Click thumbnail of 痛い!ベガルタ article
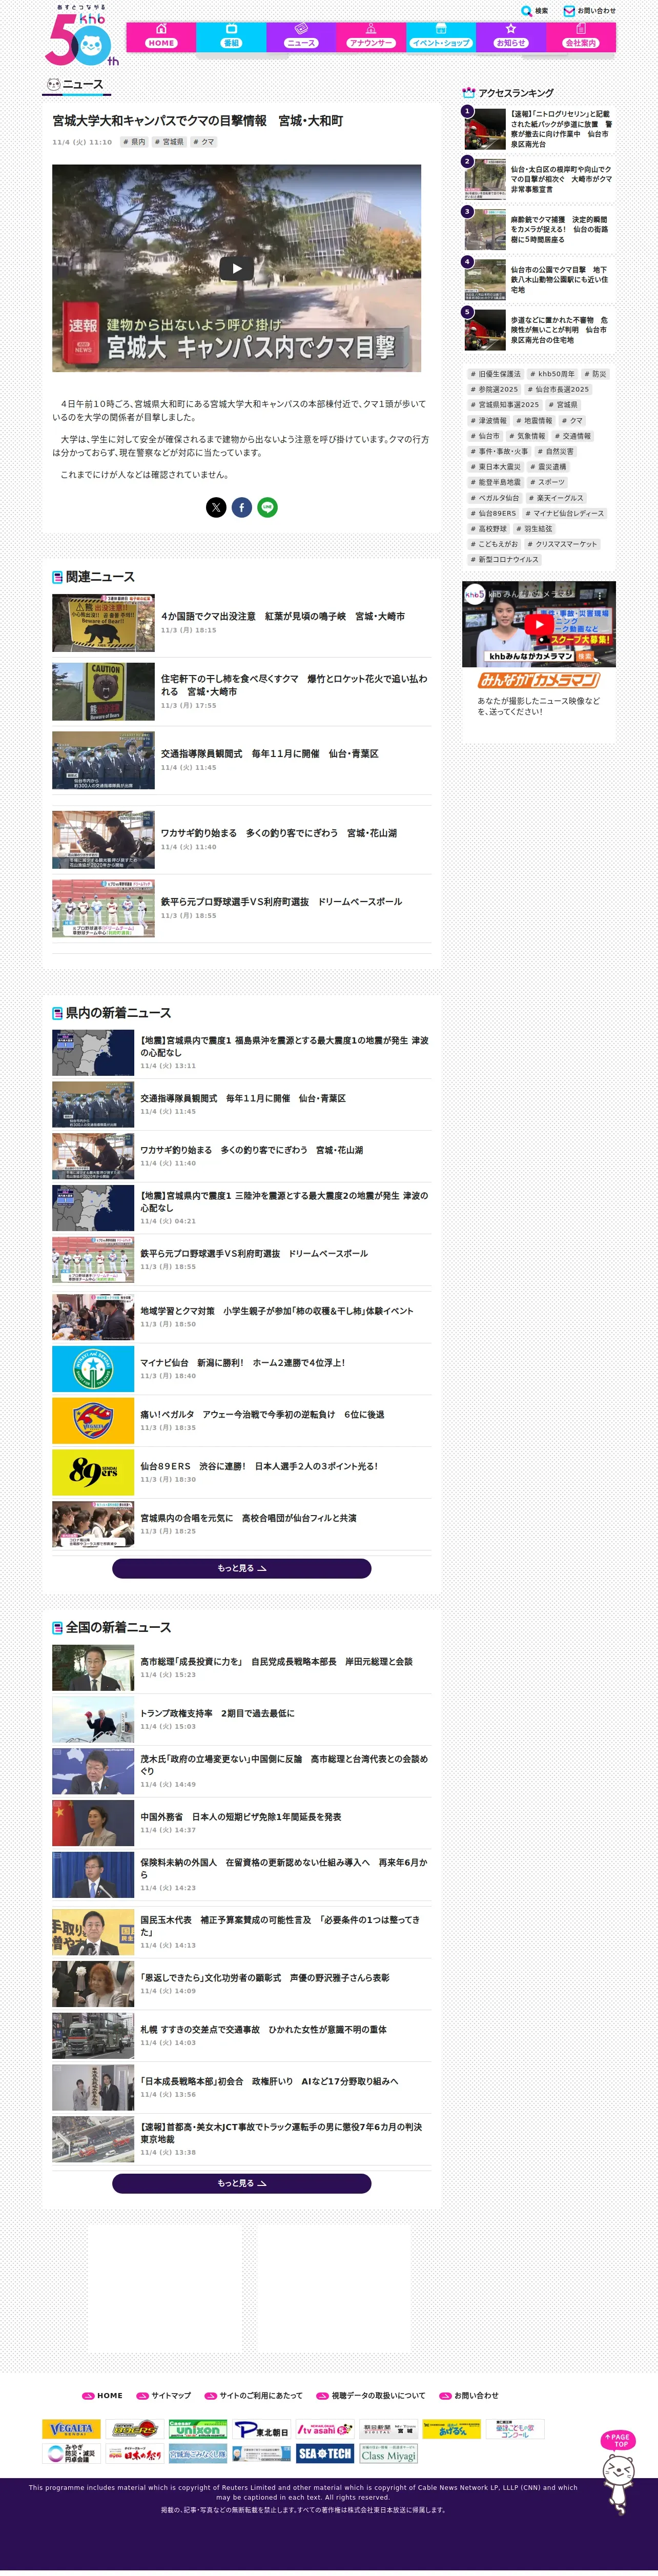658x2576 pixels. point(93,1420)
